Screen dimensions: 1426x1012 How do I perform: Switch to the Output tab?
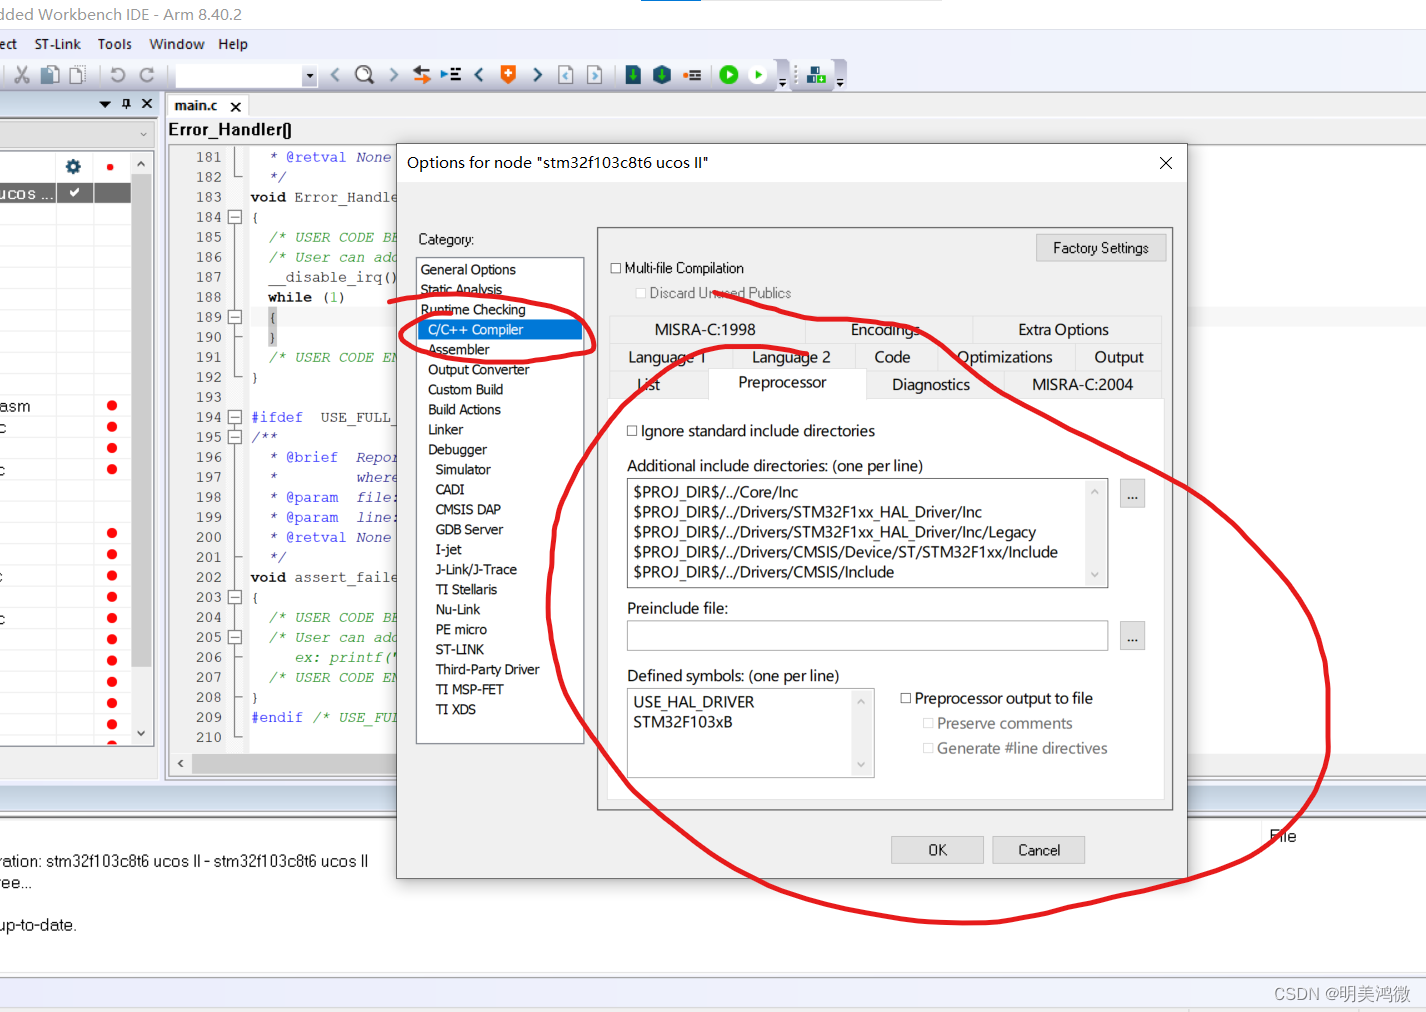coord(1118,357)
